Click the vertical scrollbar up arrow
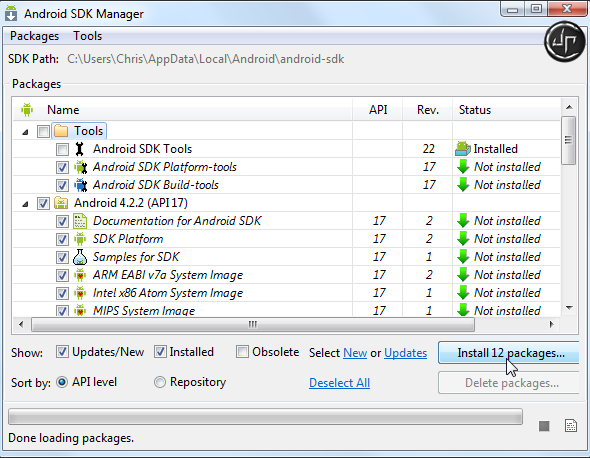Screen dimensions: 590x458 coord(569,108)
